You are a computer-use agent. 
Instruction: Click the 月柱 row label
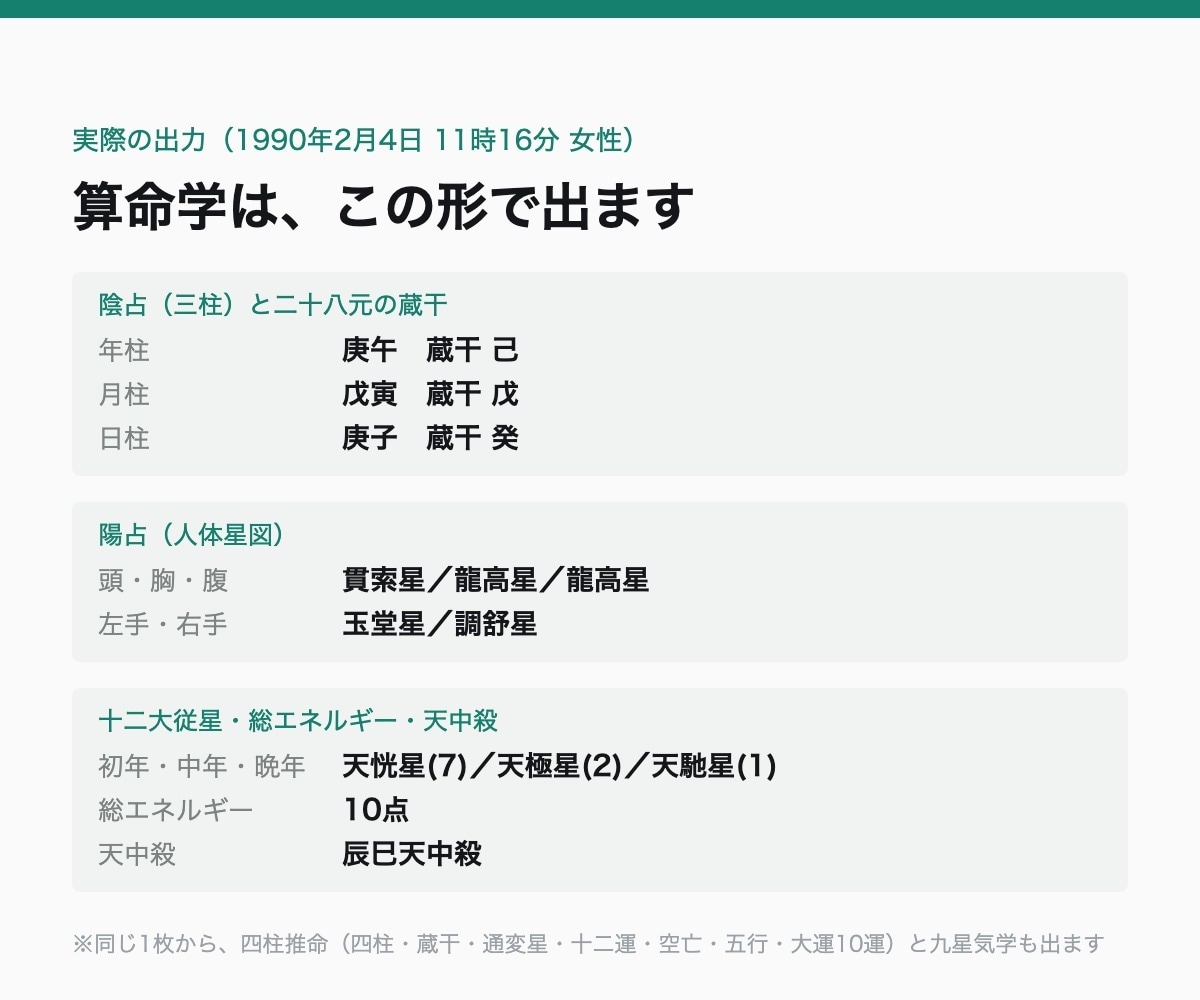[x=124, y=394]
